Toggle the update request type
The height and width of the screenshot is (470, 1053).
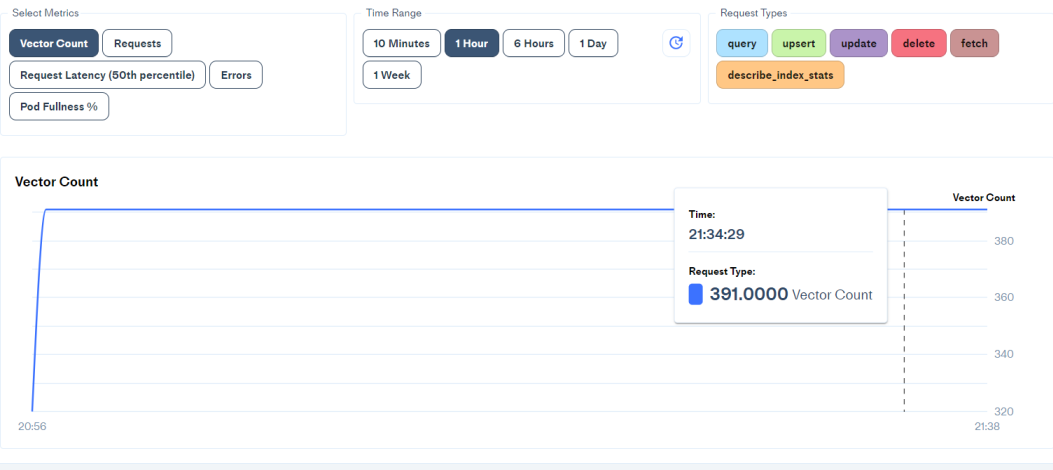(859, 43)
